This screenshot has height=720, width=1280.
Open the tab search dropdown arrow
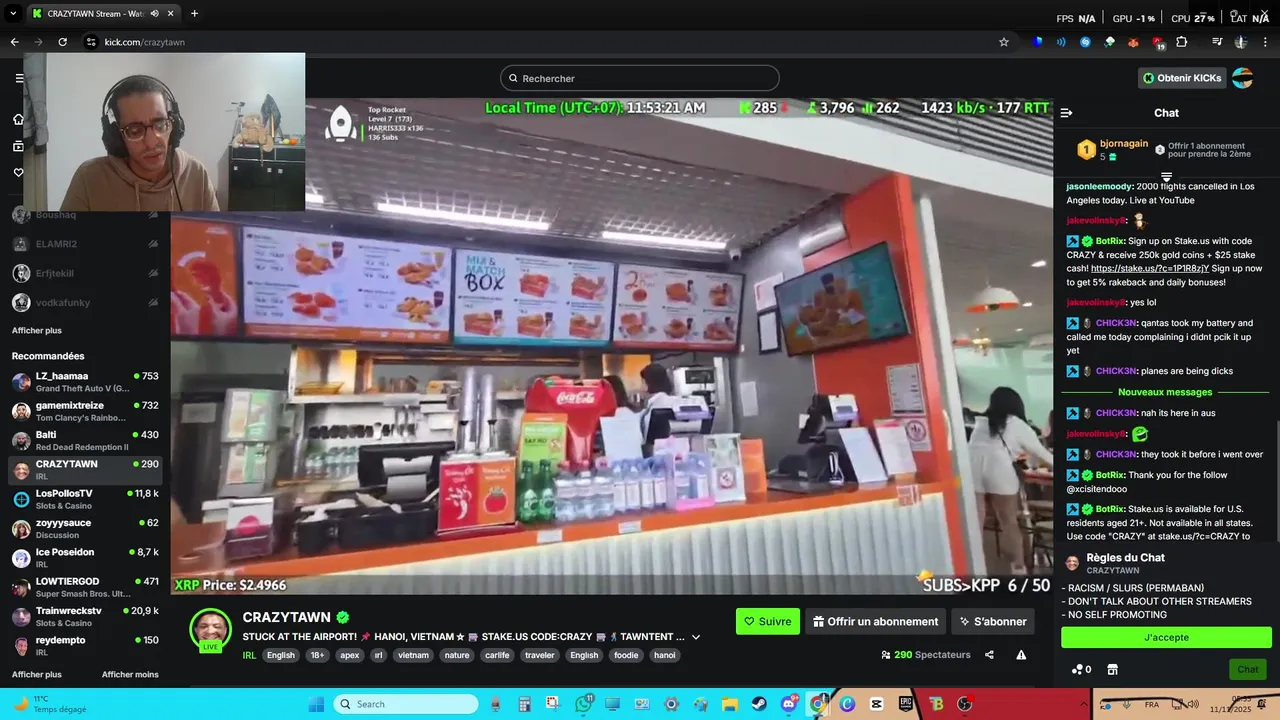[14, 13]
